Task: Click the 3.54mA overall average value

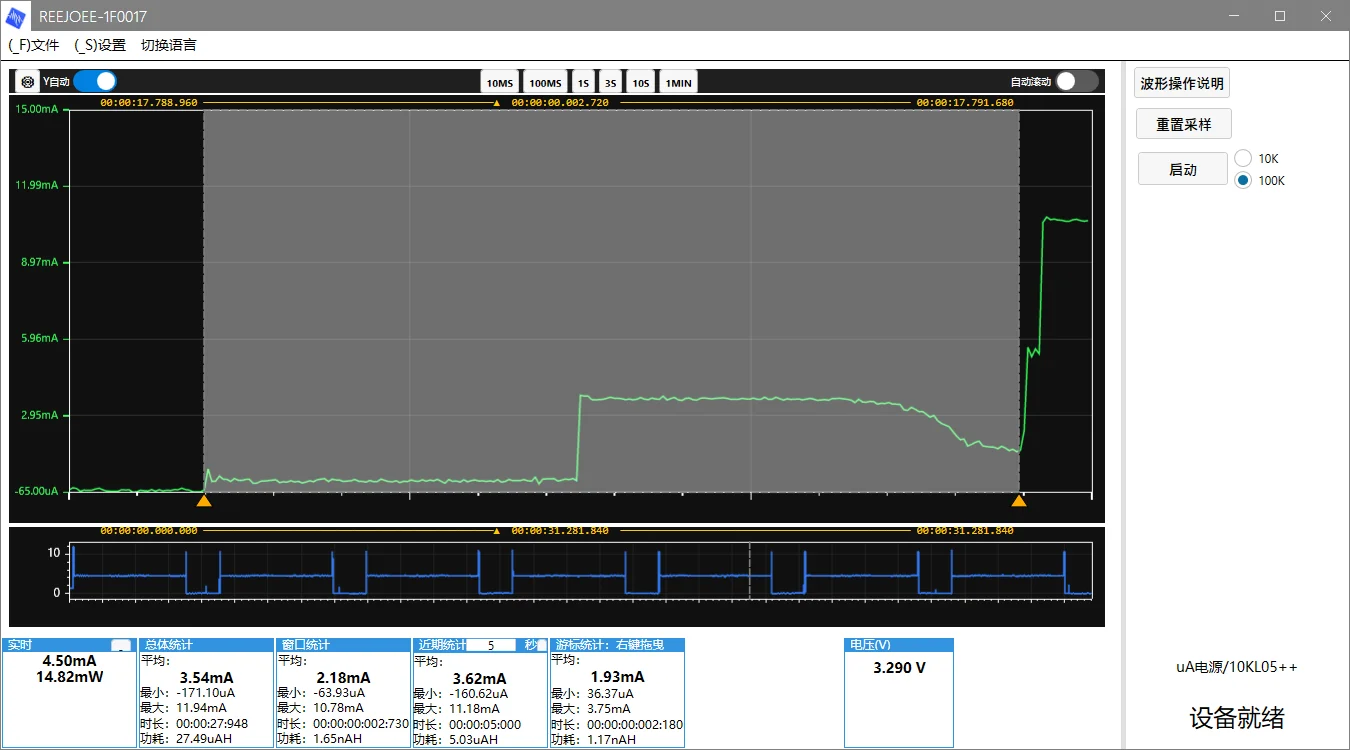Action: click(206, 678)
